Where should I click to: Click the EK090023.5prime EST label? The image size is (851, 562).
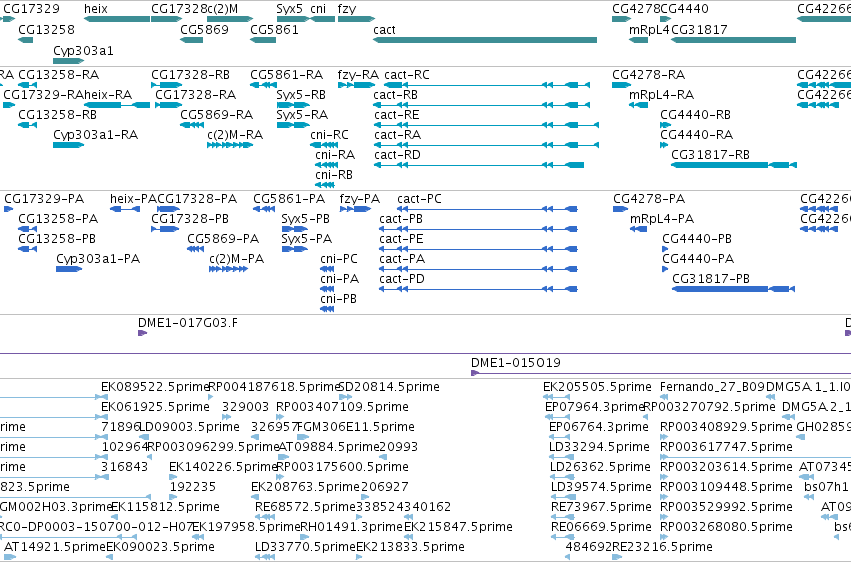coord(160,547)
